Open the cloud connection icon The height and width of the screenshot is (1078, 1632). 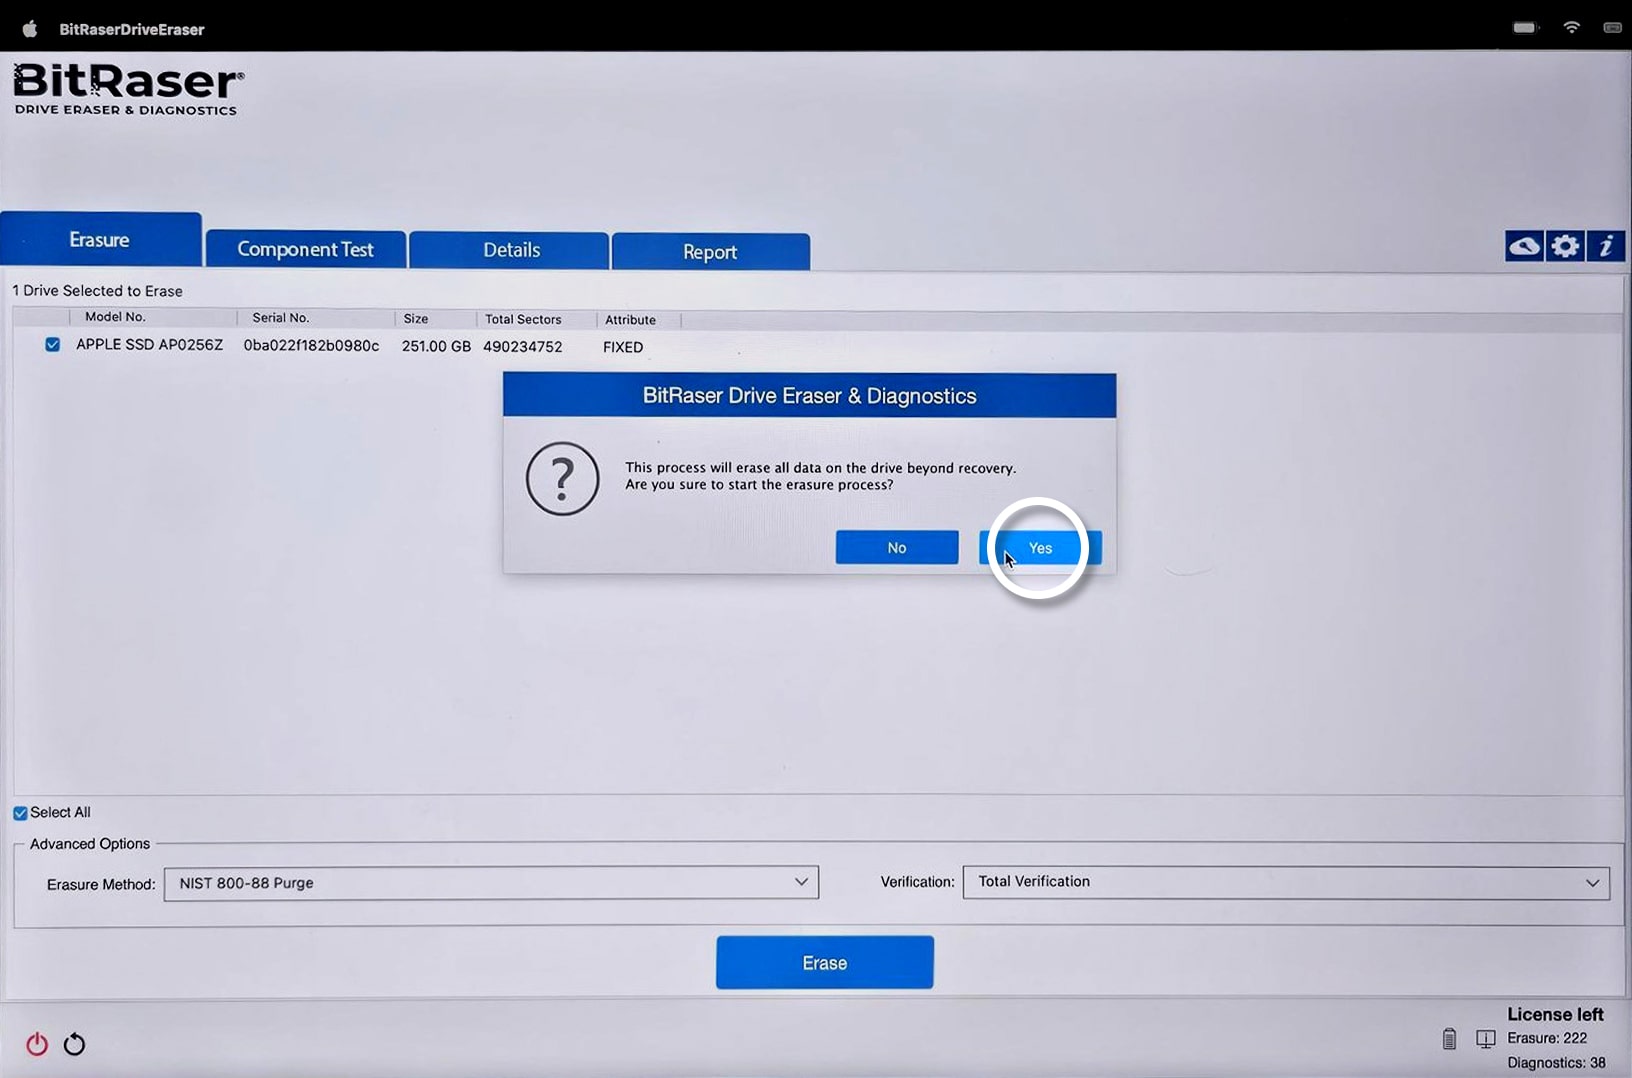point(1524,246)
